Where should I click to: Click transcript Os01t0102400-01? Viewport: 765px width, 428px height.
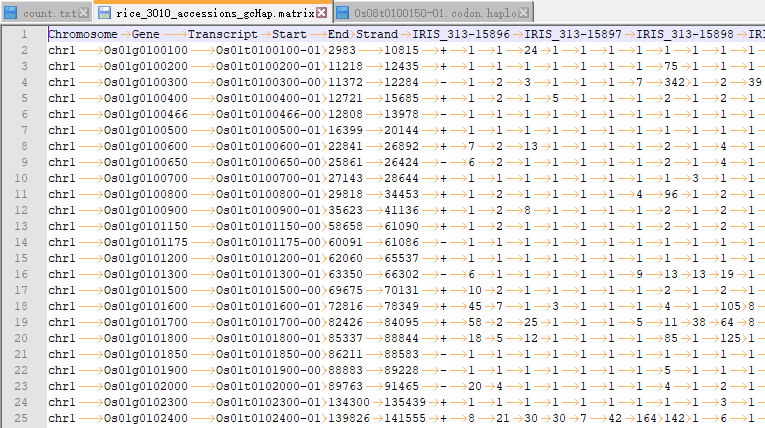(268, 418)
